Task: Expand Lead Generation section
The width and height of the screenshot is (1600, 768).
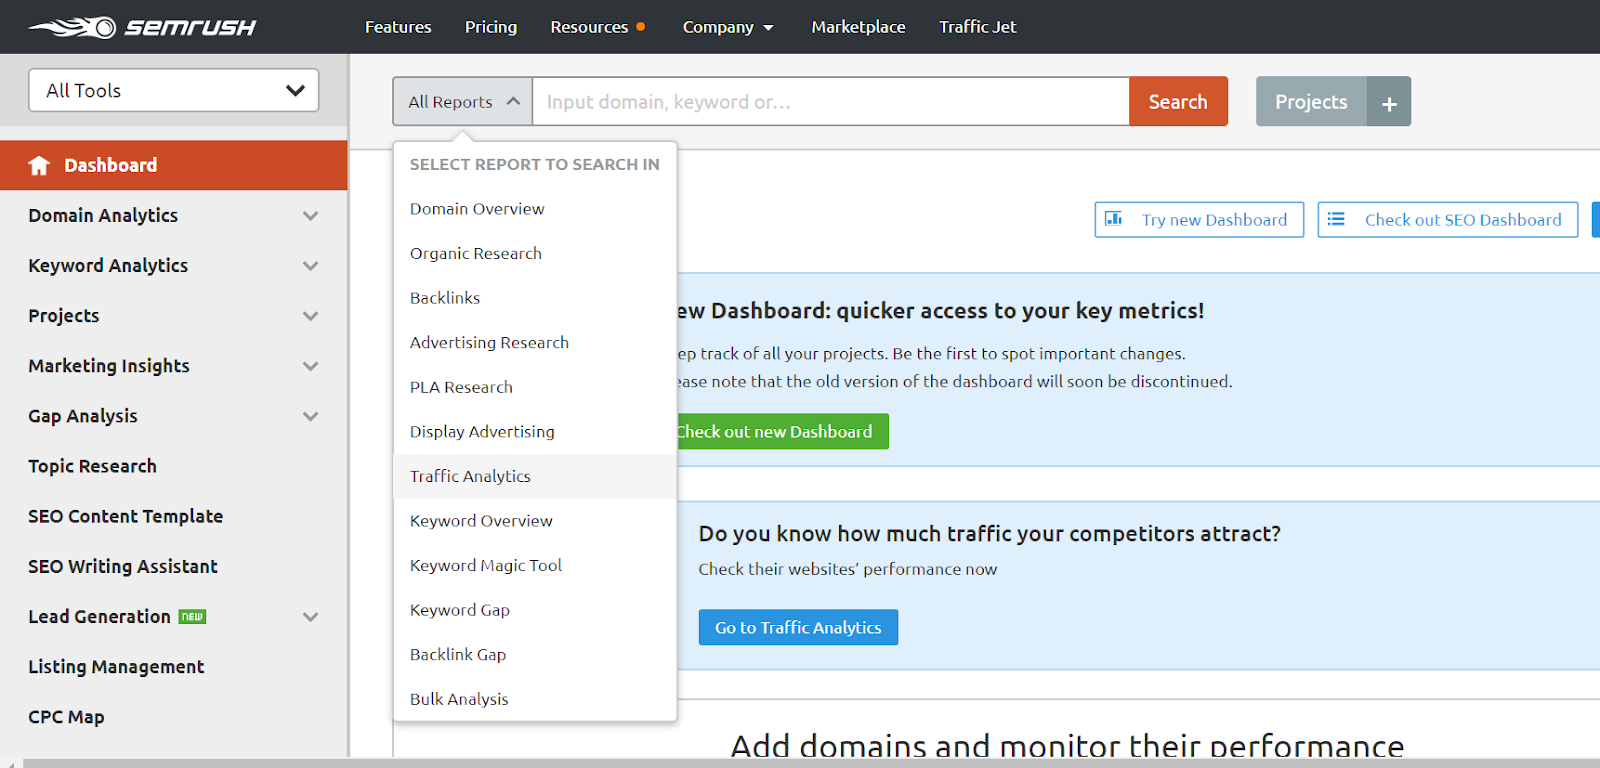Action: [x=311, y=617]
